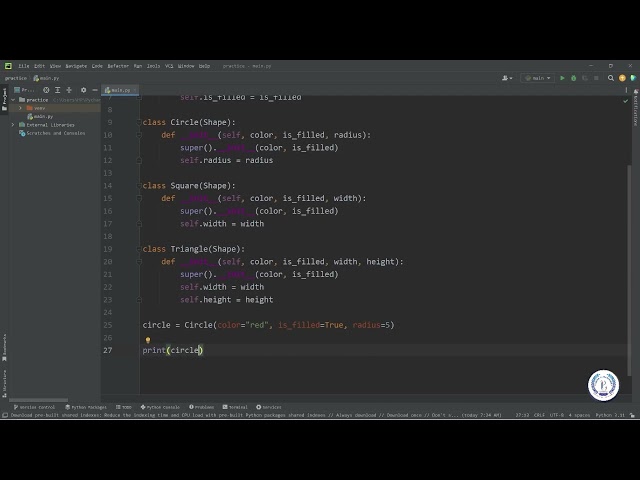Image resolution: width=640 pixels, height=480 pixels.
Task: Click the Stop square icon
Action: (596, 78)
